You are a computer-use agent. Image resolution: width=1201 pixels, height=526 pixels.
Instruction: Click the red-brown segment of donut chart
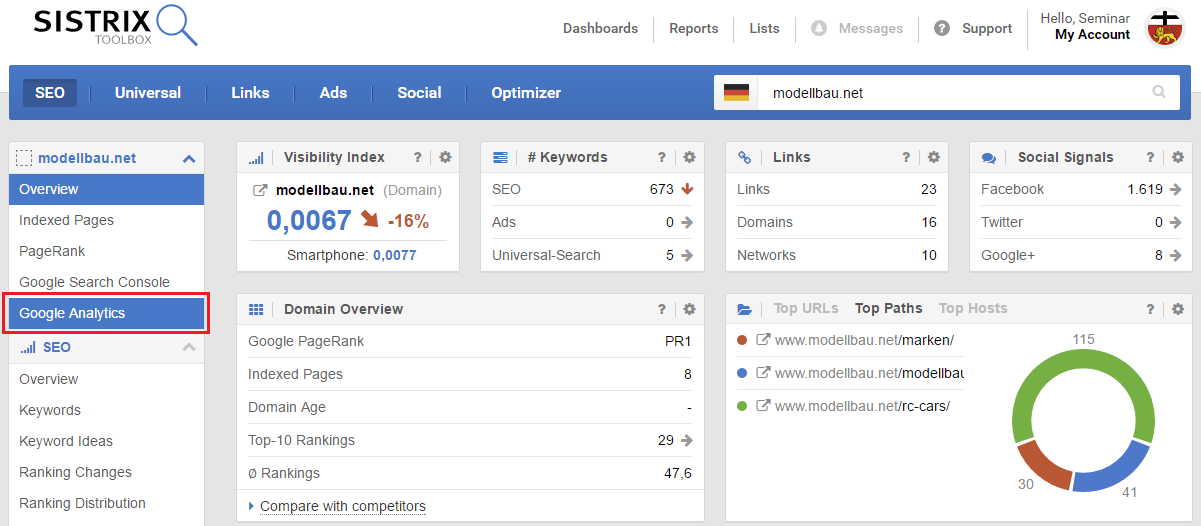(x=1043, y=467)
